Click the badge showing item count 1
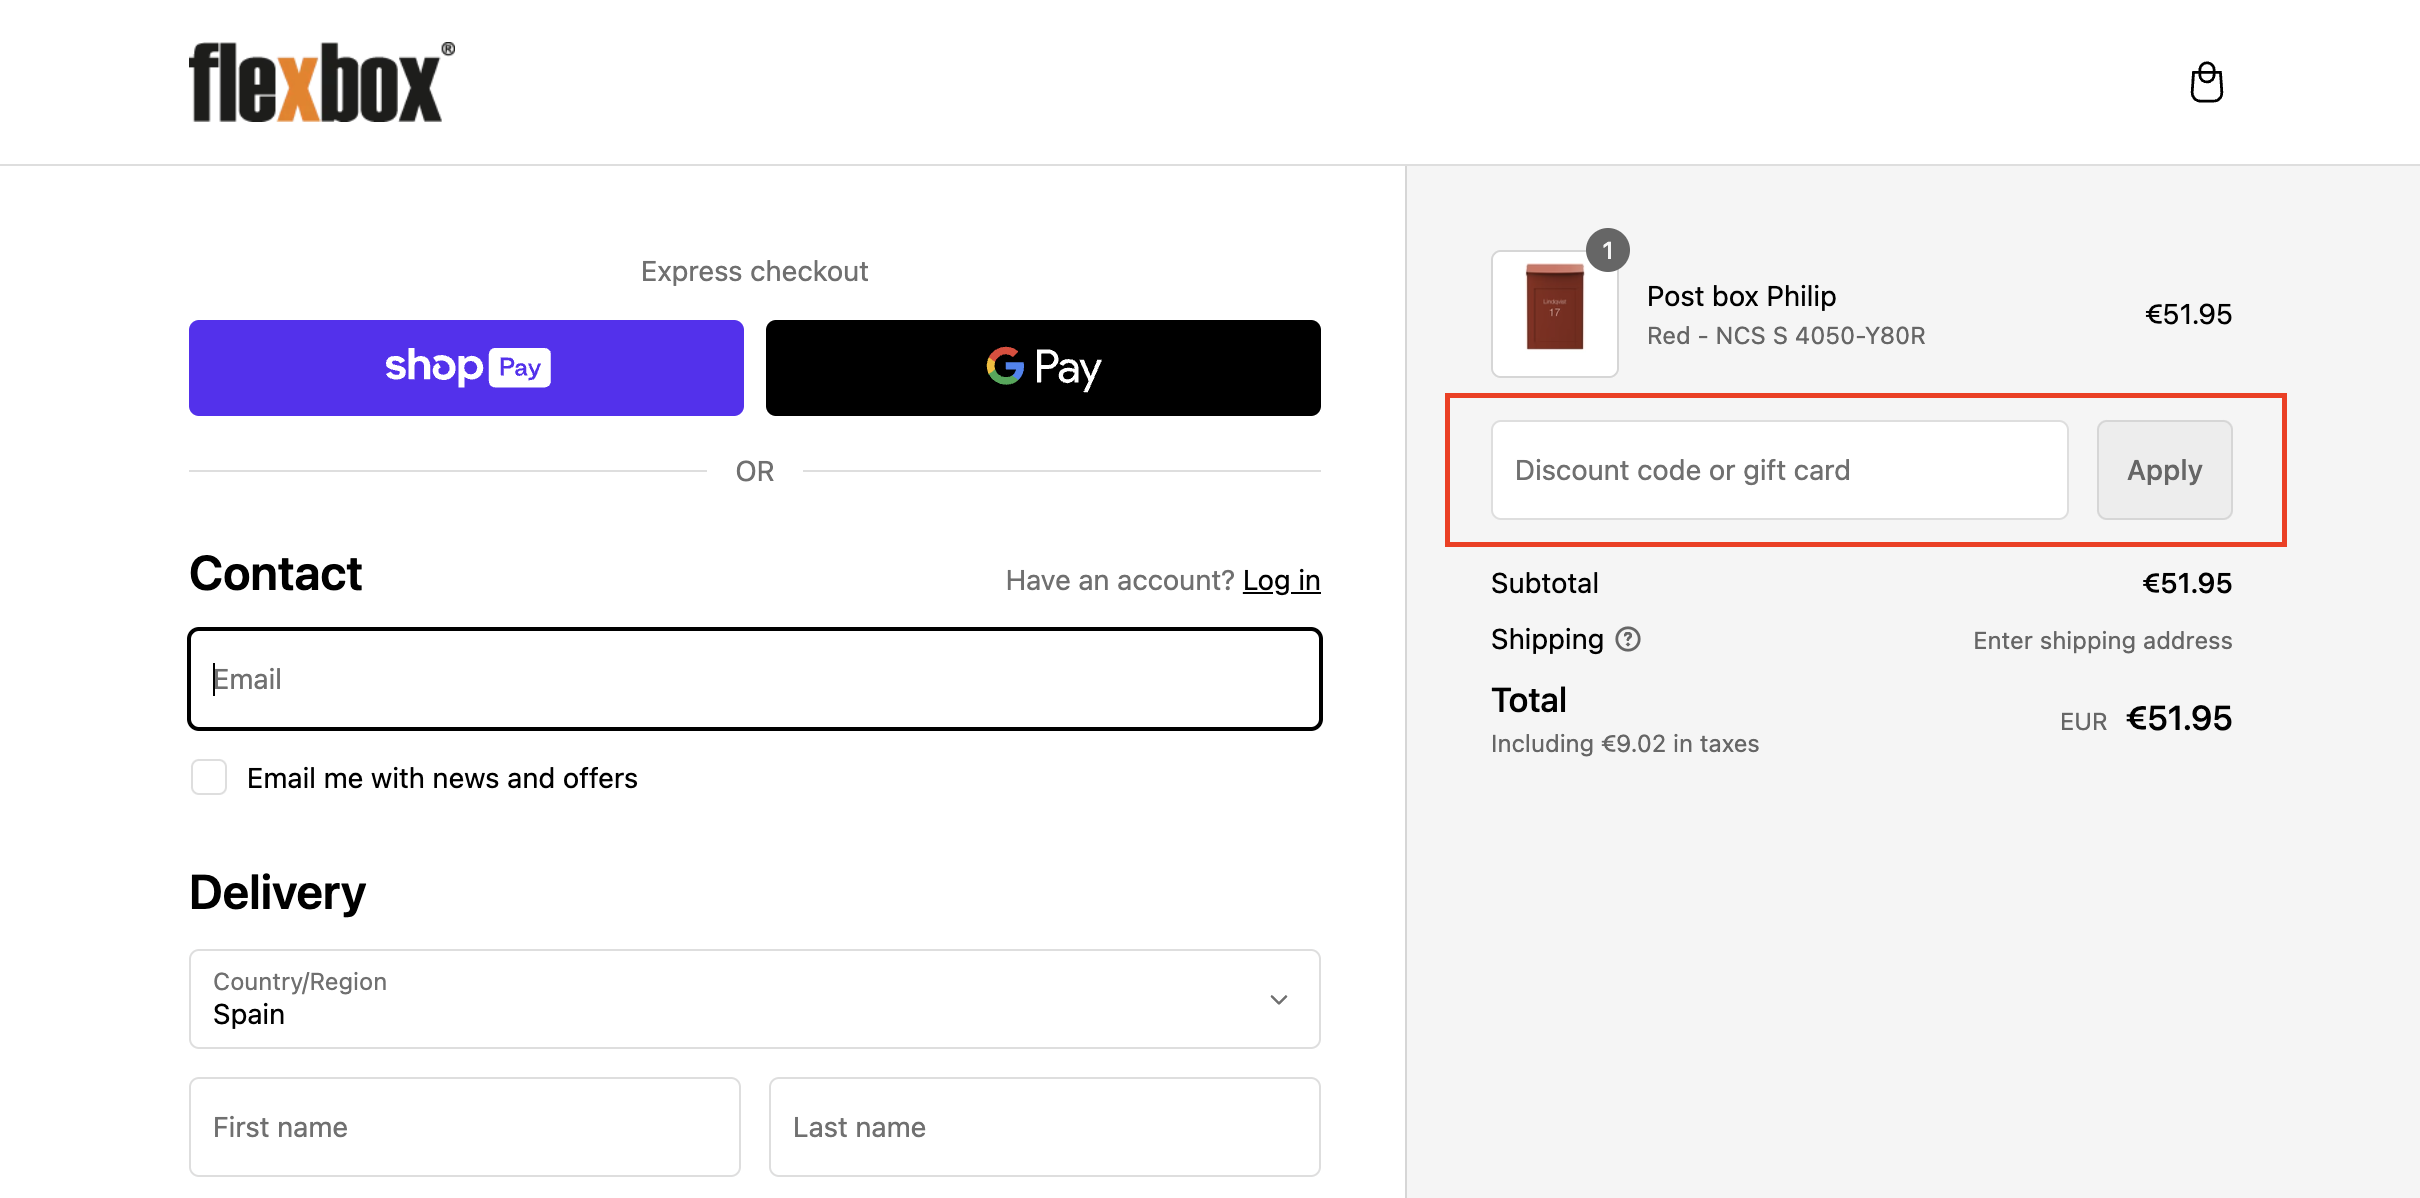 click(x=1610, y=250)
